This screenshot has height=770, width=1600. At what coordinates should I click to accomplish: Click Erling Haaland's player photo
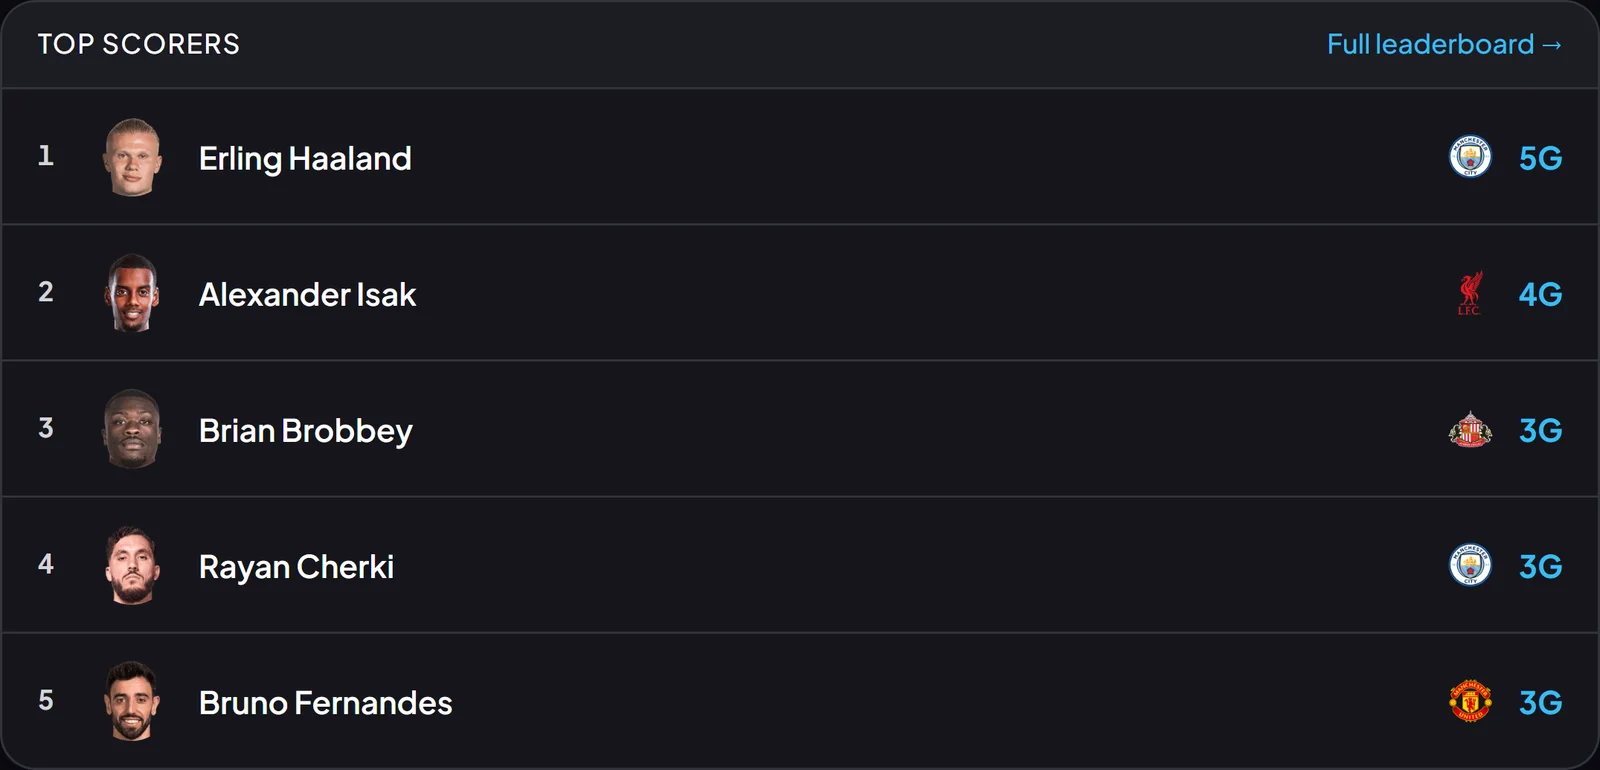tap(132, 157)
